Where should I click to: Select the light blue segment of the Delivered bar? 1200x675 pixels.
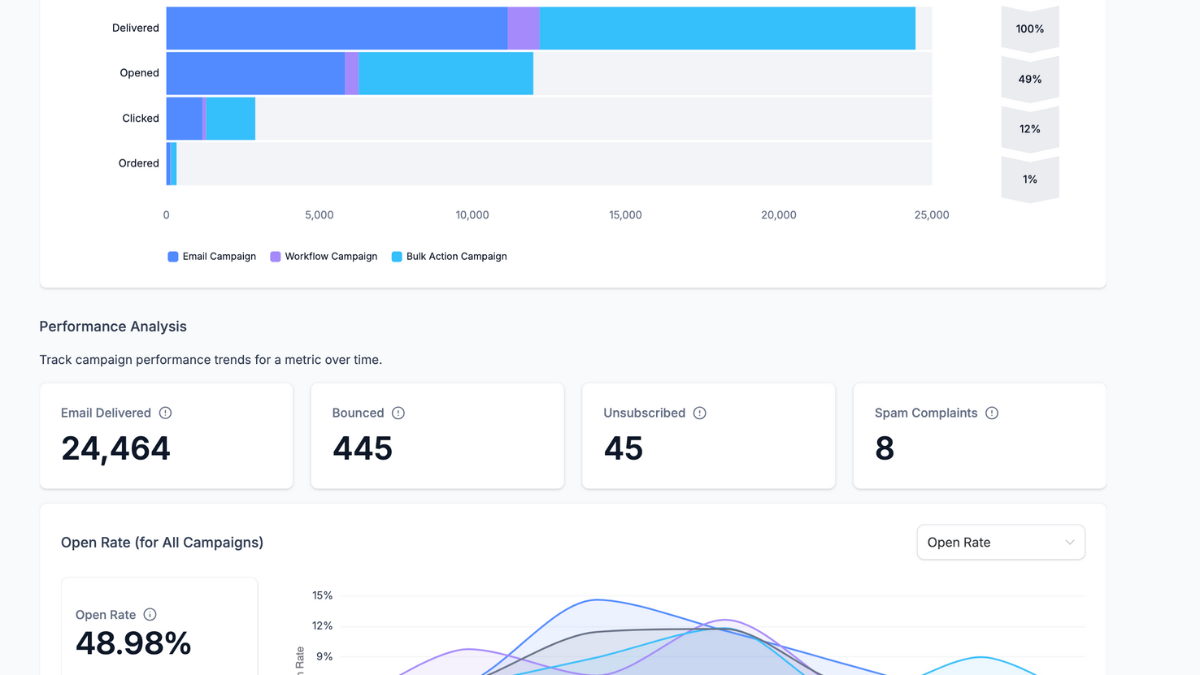(727, 28)
